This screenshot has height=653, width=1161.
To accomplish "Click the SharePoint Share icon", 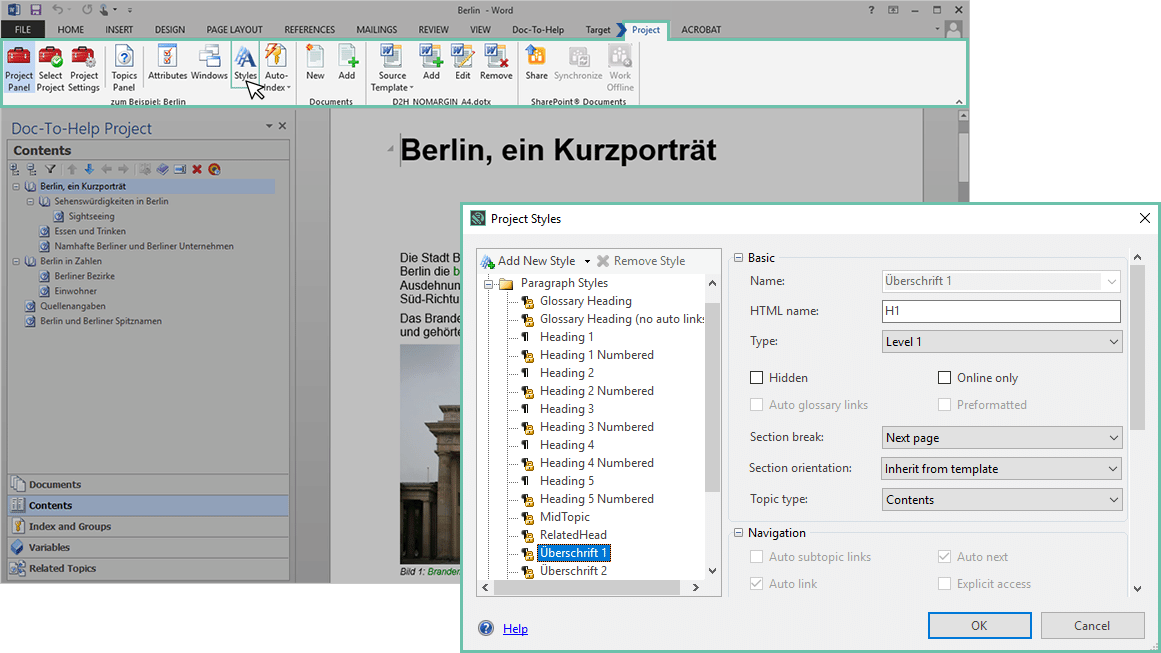I will [x=536, y=63].
